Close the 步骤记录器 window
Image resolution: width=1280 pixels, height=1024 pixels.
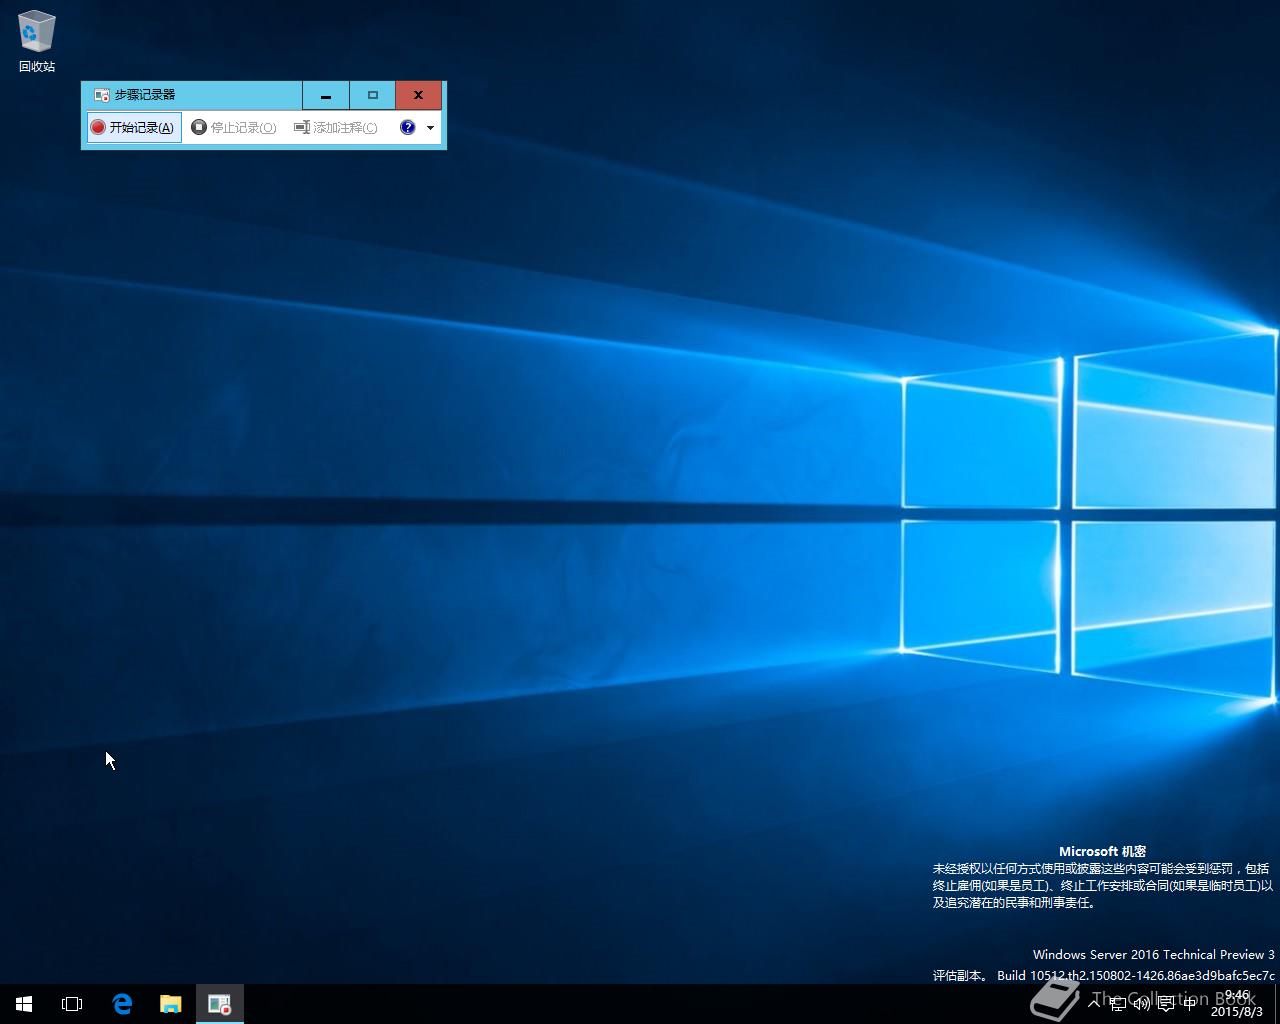tap(419, 95)
